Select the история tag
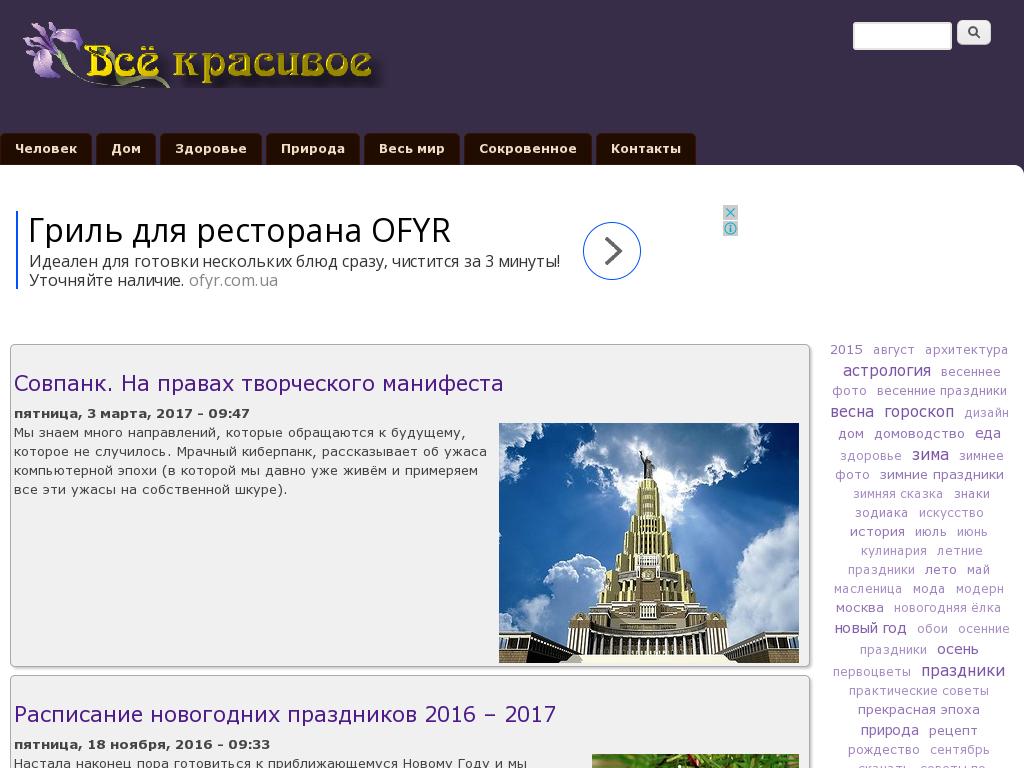Viewport: 1024px width, 768px height. coord(876,532)
